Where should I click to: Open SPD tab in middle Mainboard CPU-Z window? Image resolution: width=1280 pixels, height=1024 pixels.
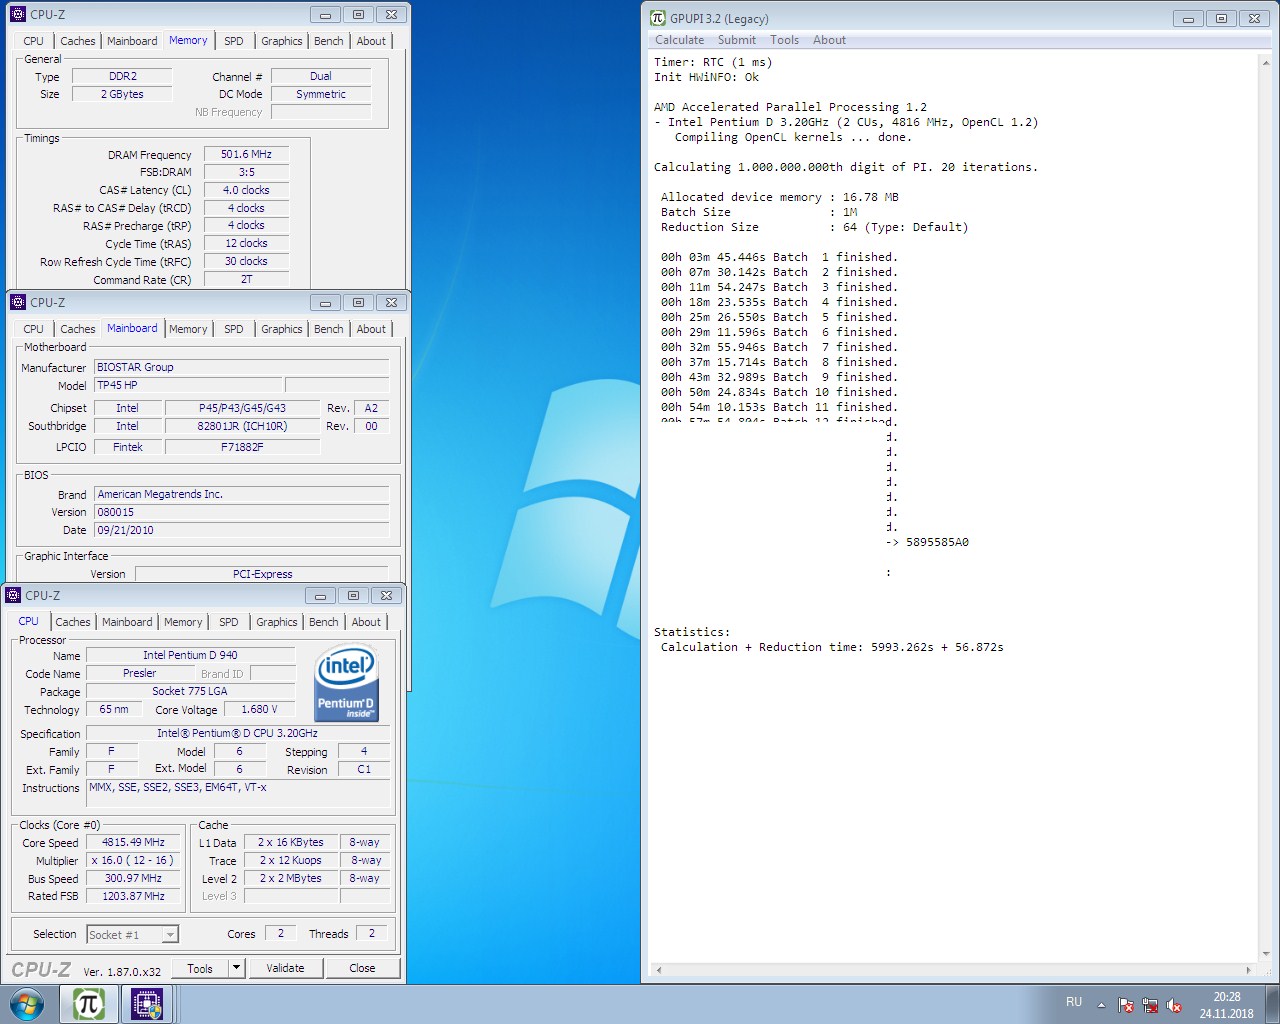pos(234,329)
